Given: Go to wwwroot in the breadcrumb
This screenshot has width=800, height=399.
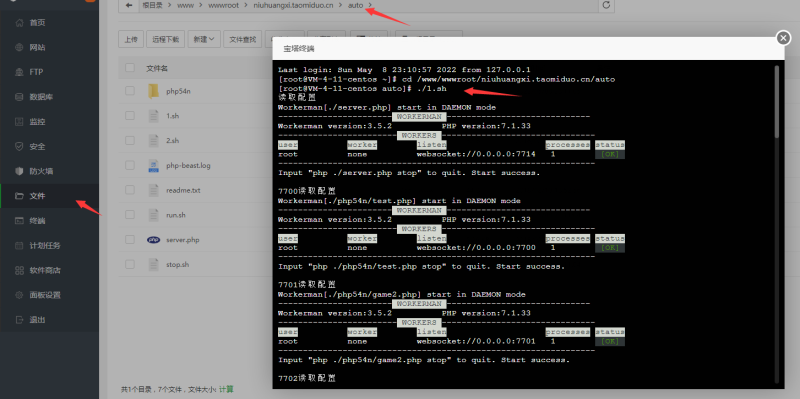Looking at the screenshot, I should [x=223, y=6].
